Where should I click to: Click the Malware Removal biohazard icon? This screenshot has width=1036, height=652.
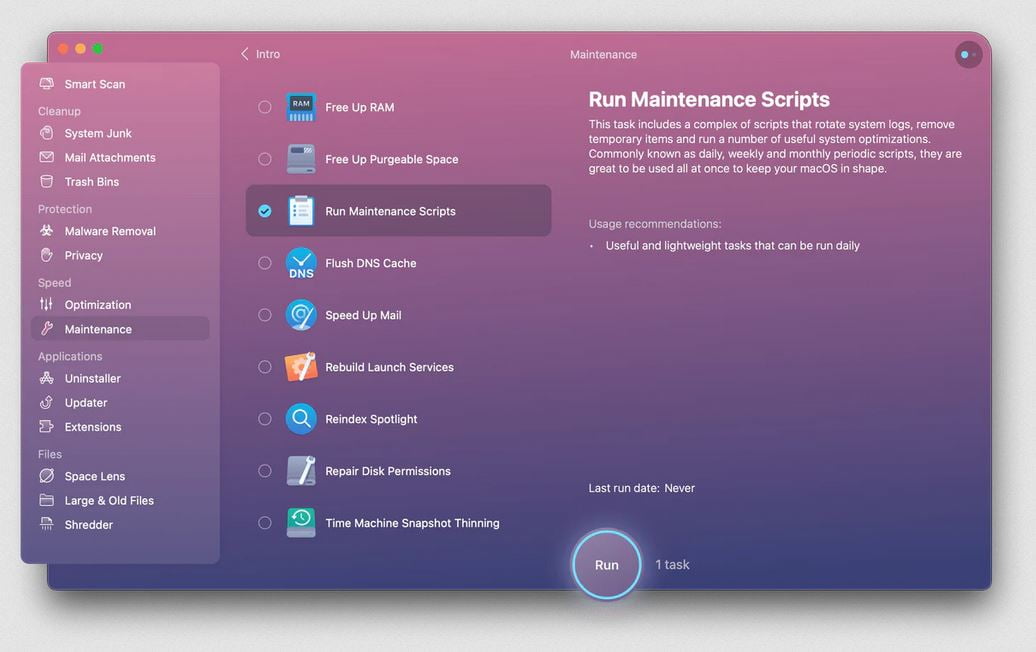(46, 231)
